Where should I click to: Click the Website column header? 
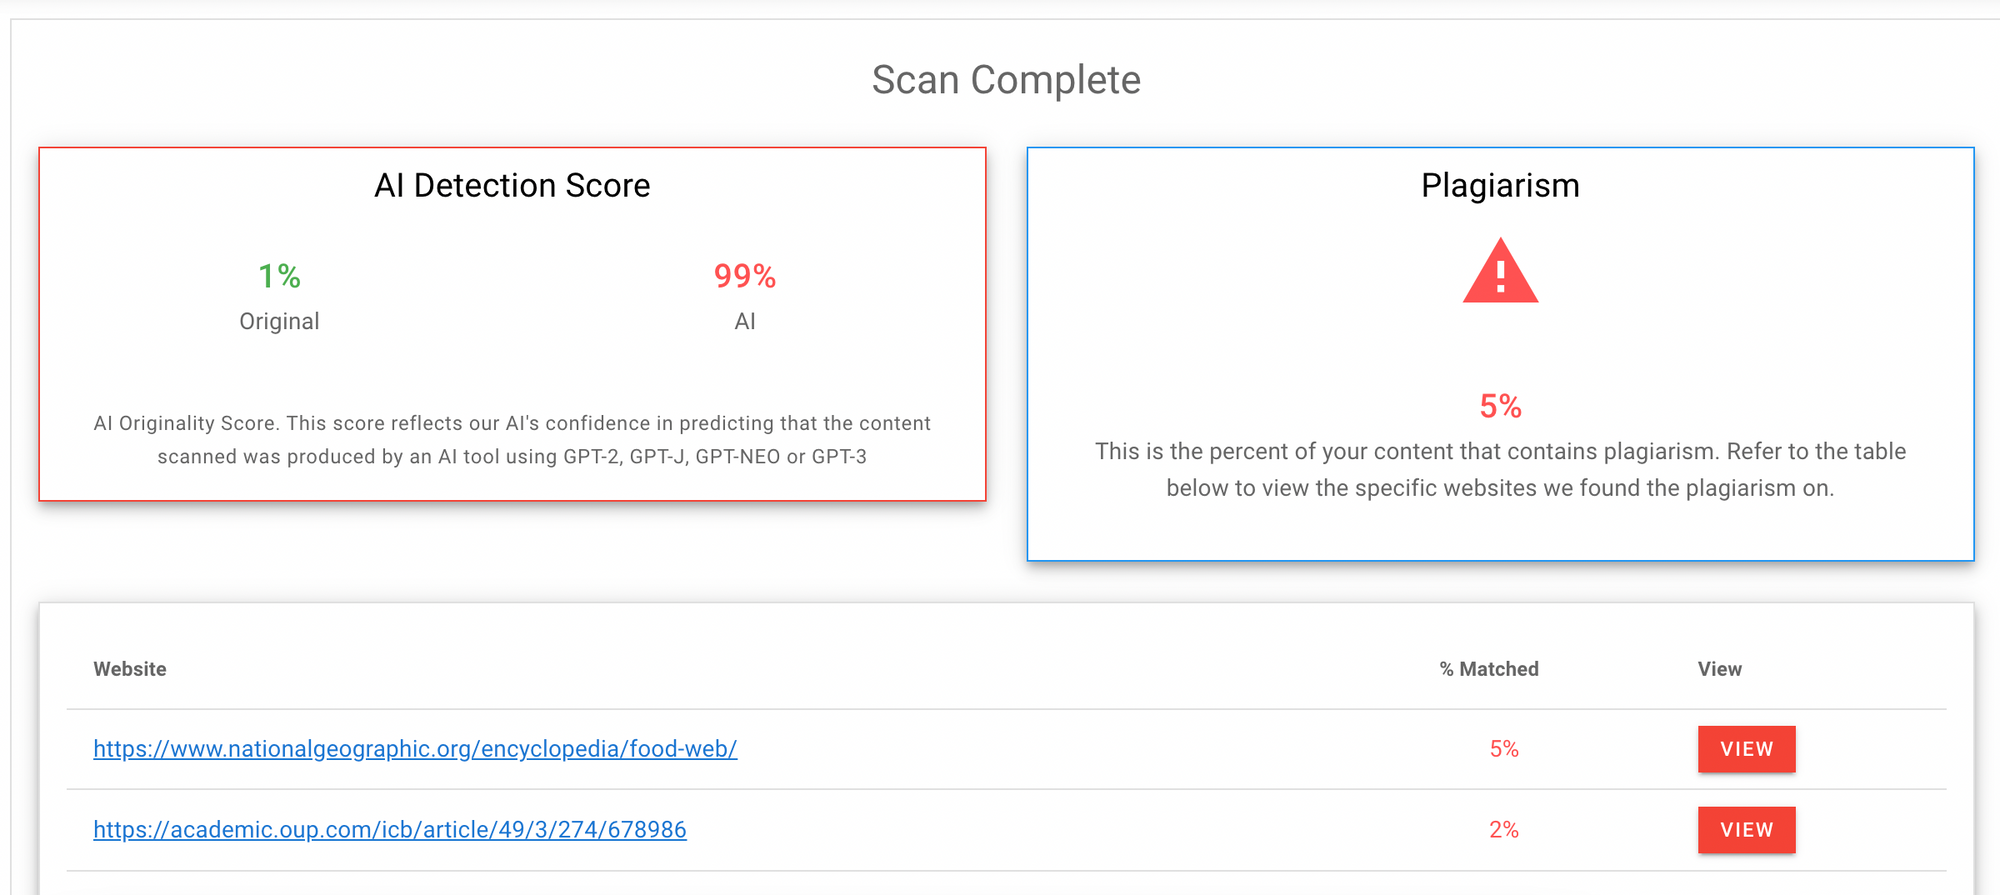(x=130, y=669)
